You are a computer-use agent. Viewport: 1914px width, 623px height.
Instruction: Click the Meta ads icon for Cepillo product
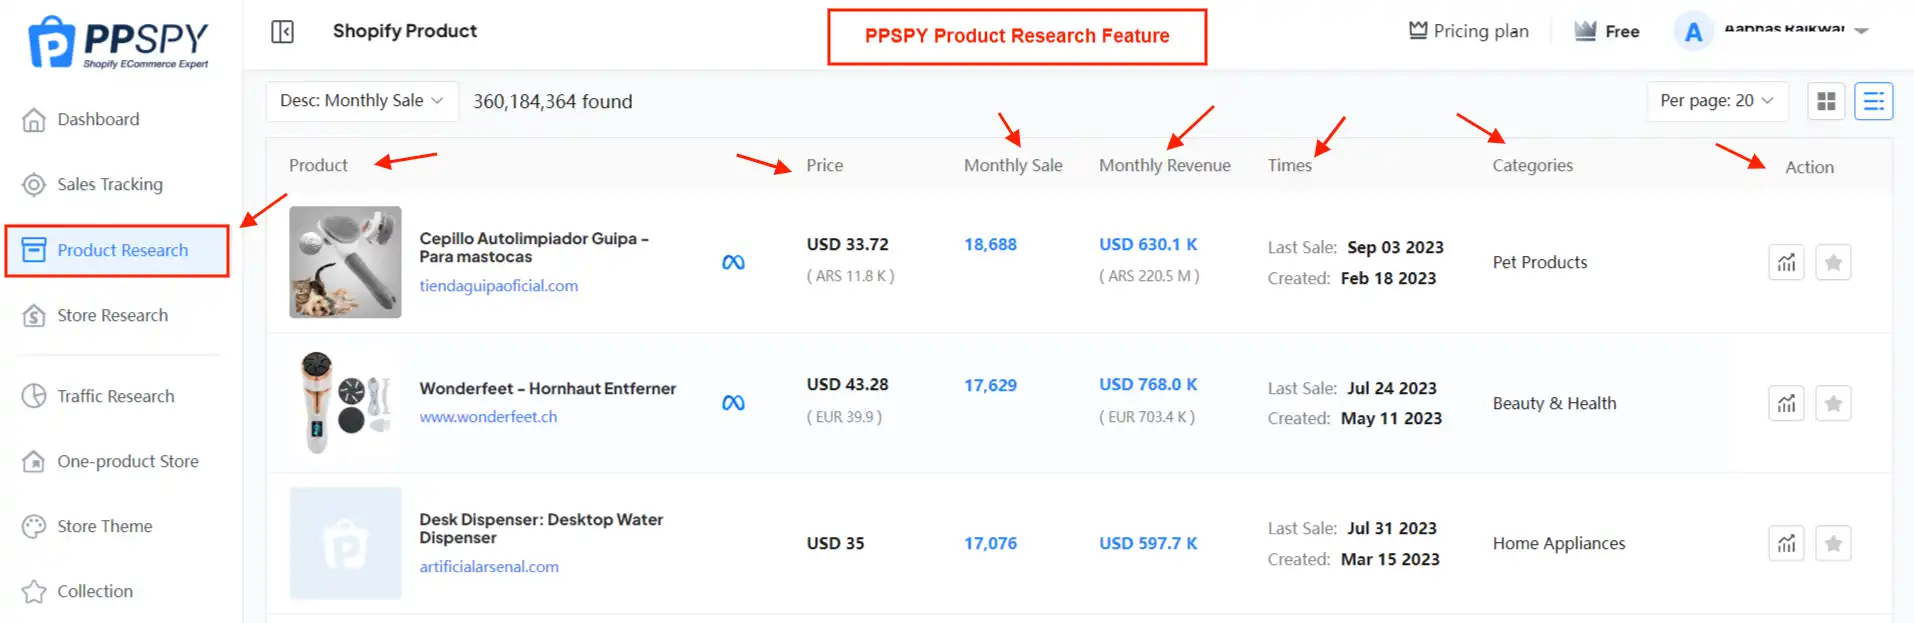[733, 262]
